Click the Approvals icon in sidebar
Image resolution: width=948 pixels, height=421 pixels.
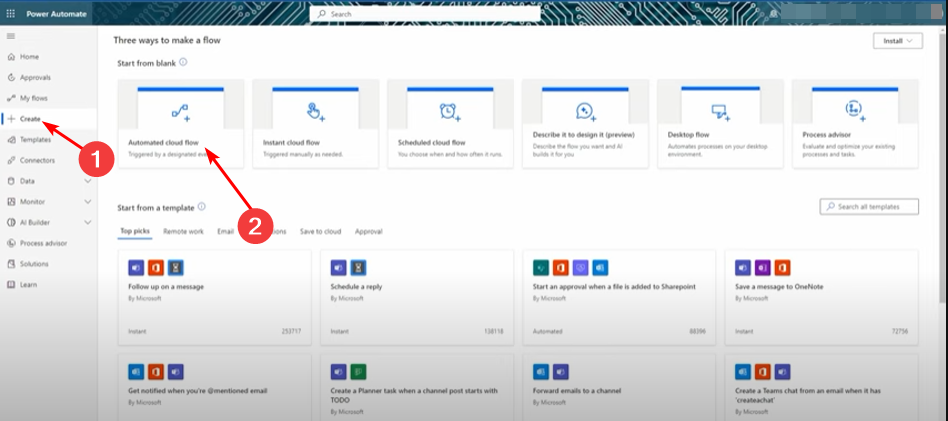coord(10,77)
